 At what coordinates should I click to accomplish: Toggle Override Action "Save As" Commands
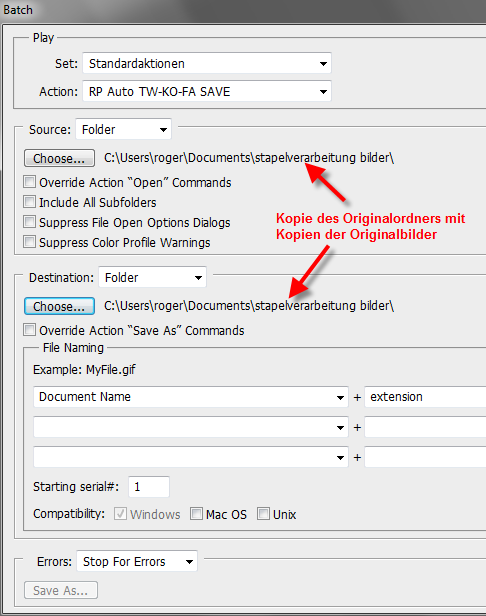[29, 330]
